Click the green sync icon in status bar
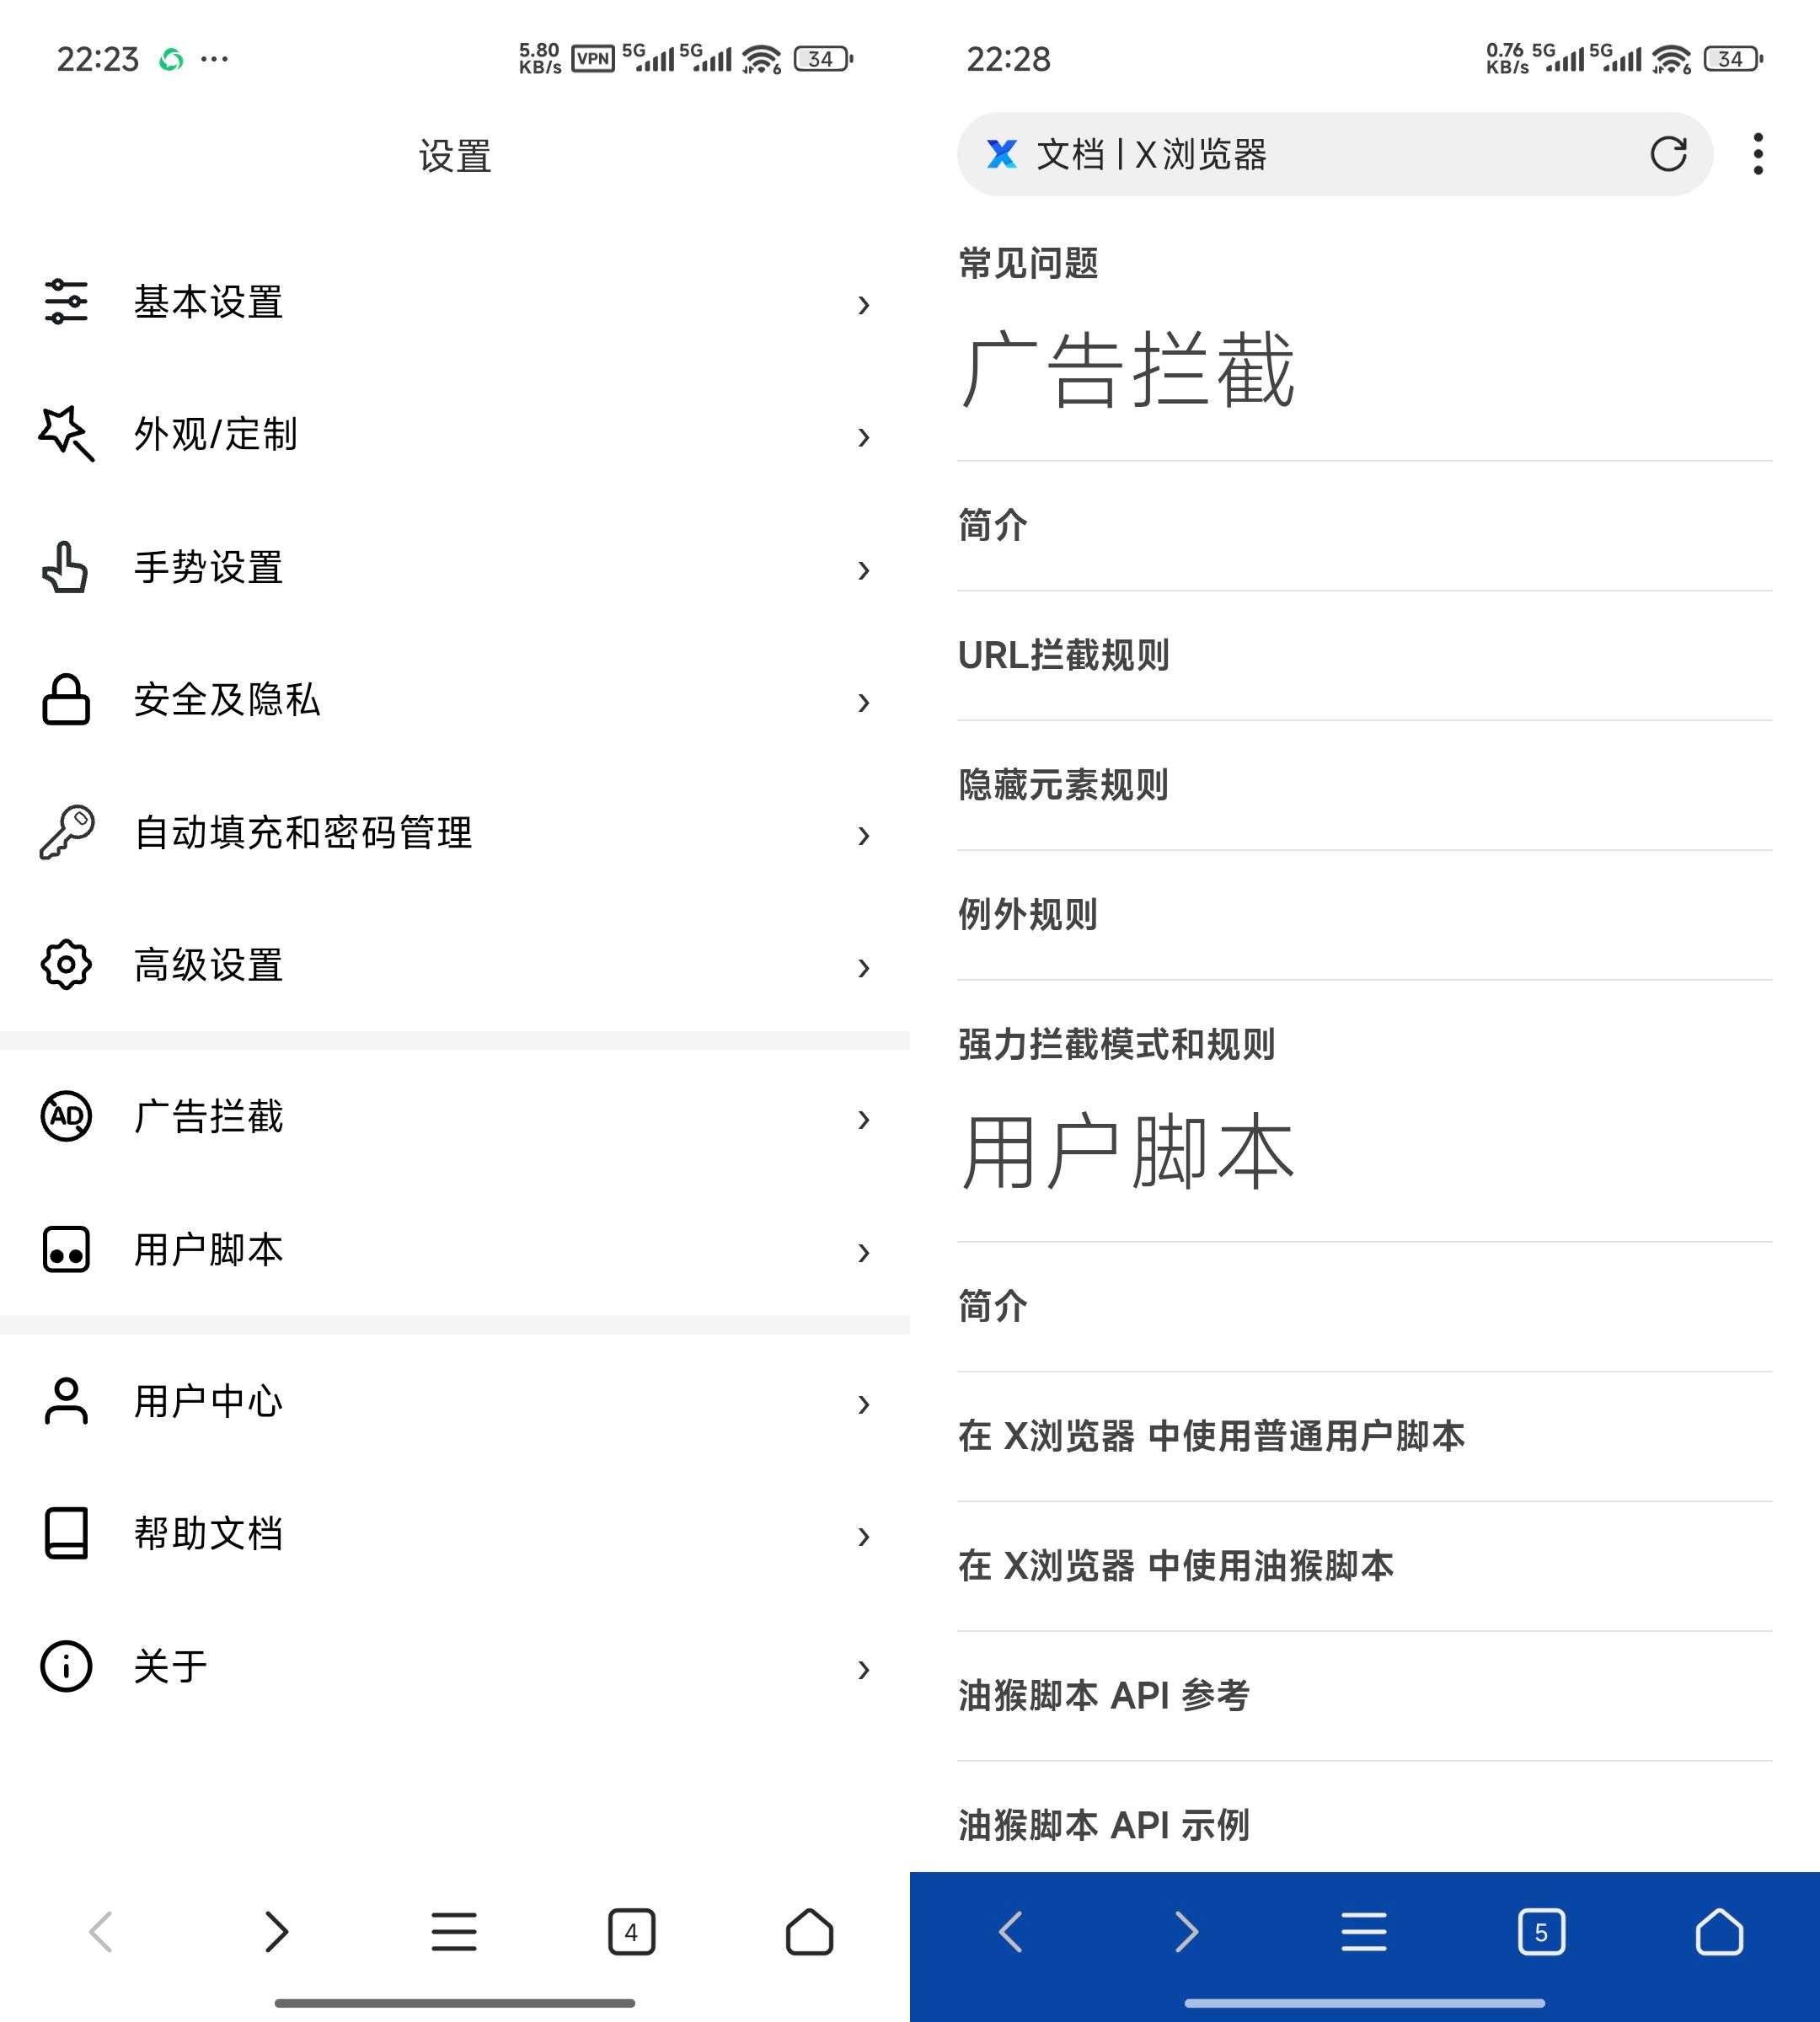Image resolution: width=1820 pixels, height=2022 pixels. click(x=171, y=60)
